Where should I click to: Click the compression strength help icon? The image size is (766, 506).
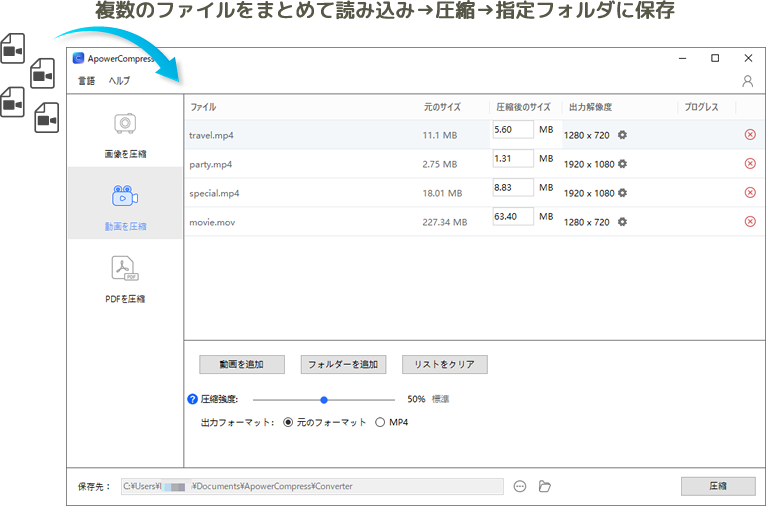[x=193, y=399]
